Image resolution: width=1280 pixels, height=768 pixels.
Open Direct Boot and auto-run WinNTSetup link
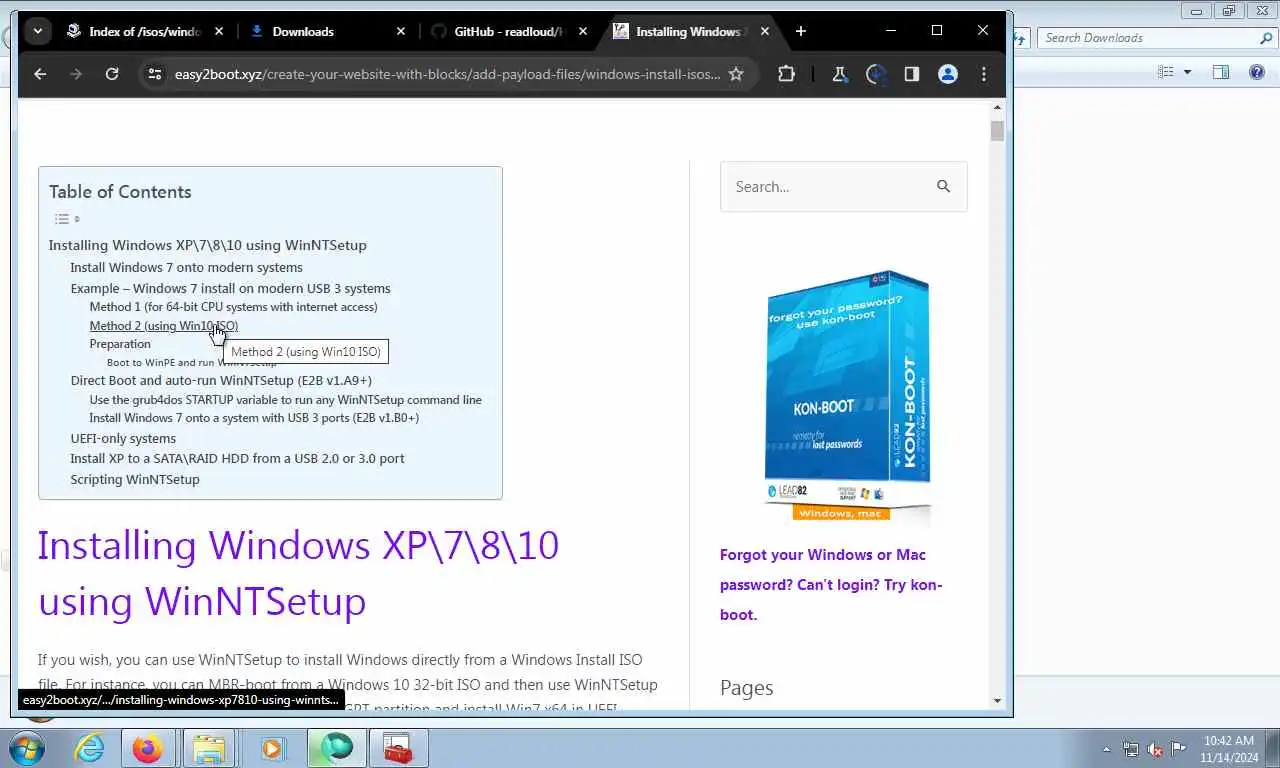coord(221,380)
